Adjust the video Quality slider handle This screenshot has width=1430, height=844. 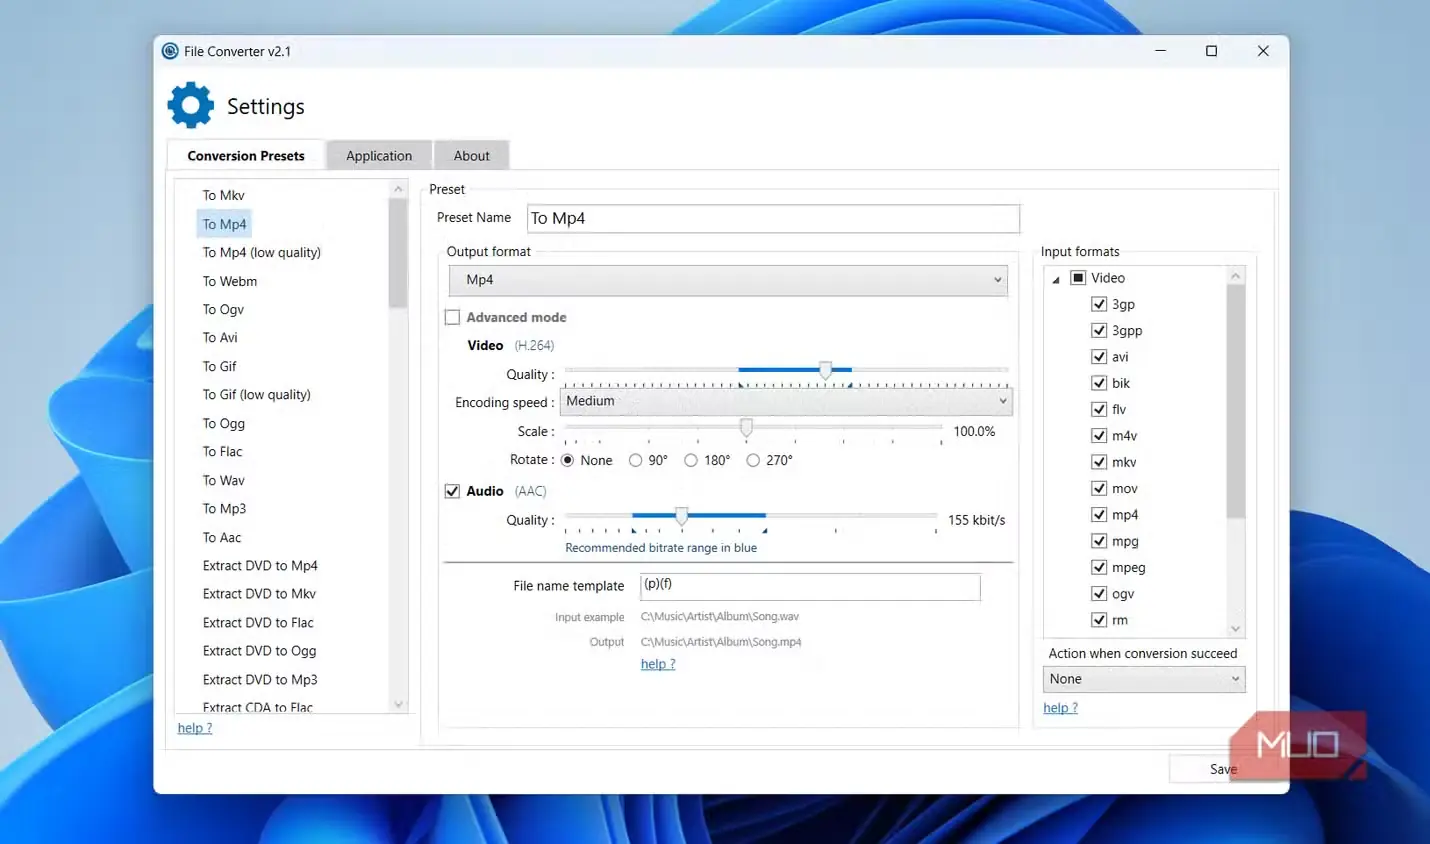(x=825, y=370)
